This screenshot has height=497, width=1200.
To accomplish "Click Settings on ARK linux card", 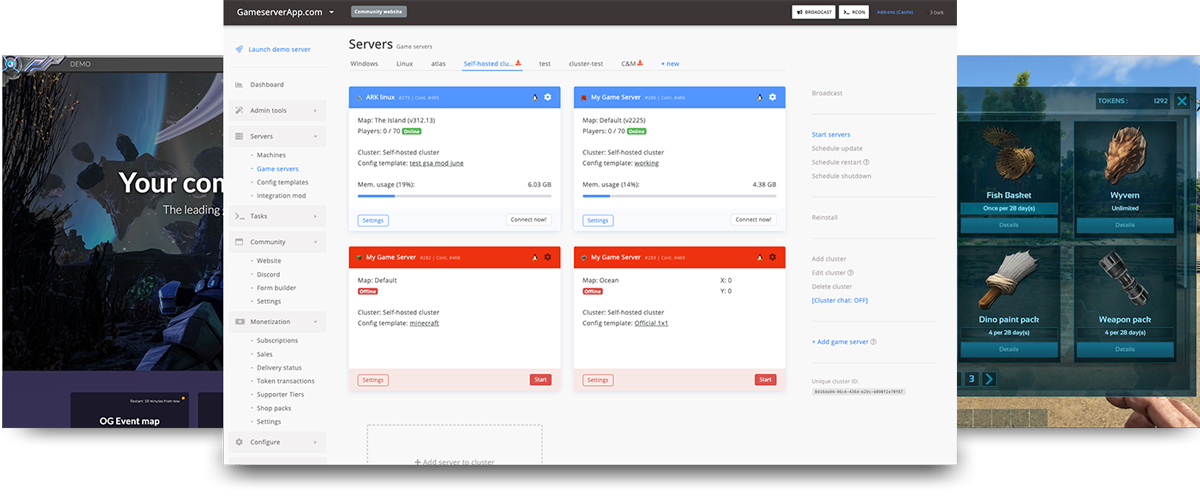I will pos(373,220).
